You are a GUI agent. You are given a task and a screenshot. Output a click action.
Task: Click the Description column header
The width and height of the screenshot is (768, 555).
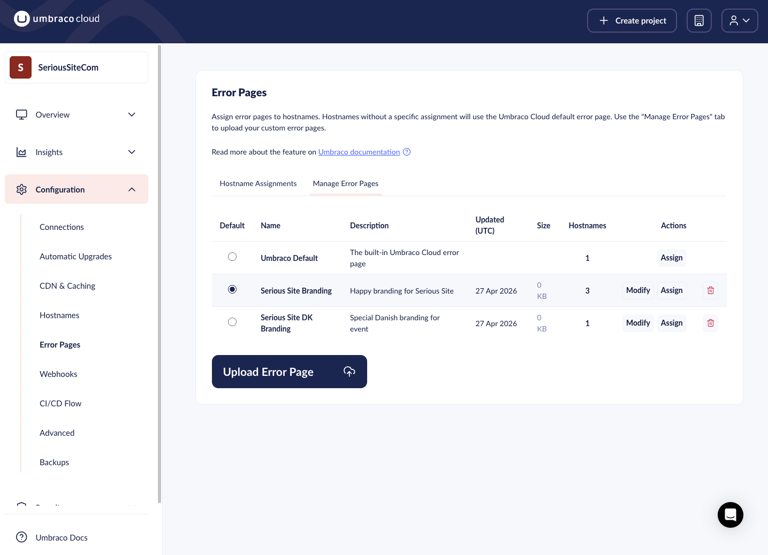click(x=369, y=225)
